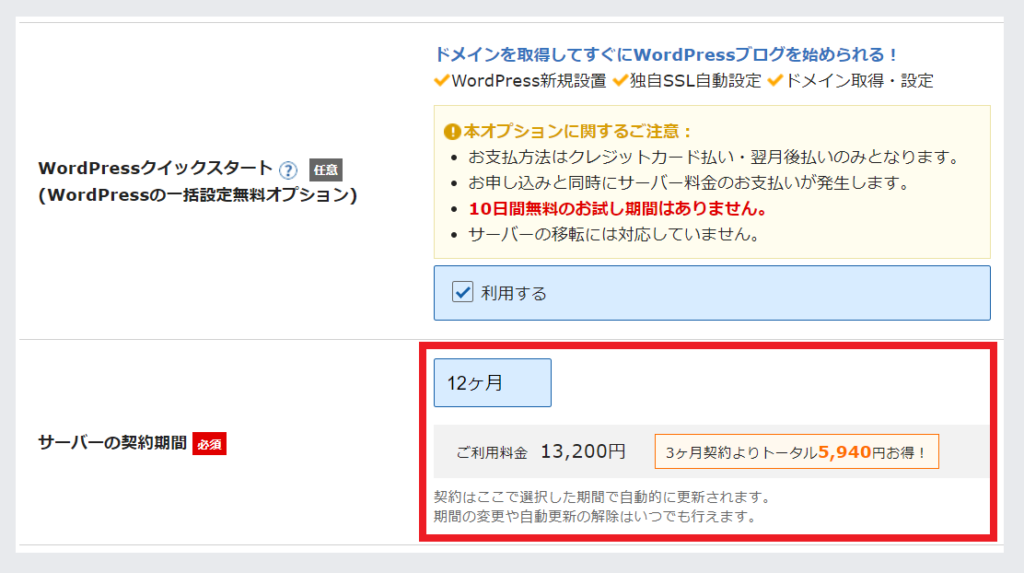Click the ご利用料金 label
Viewport: 1024px width, 573px height.
click(492, 453)
